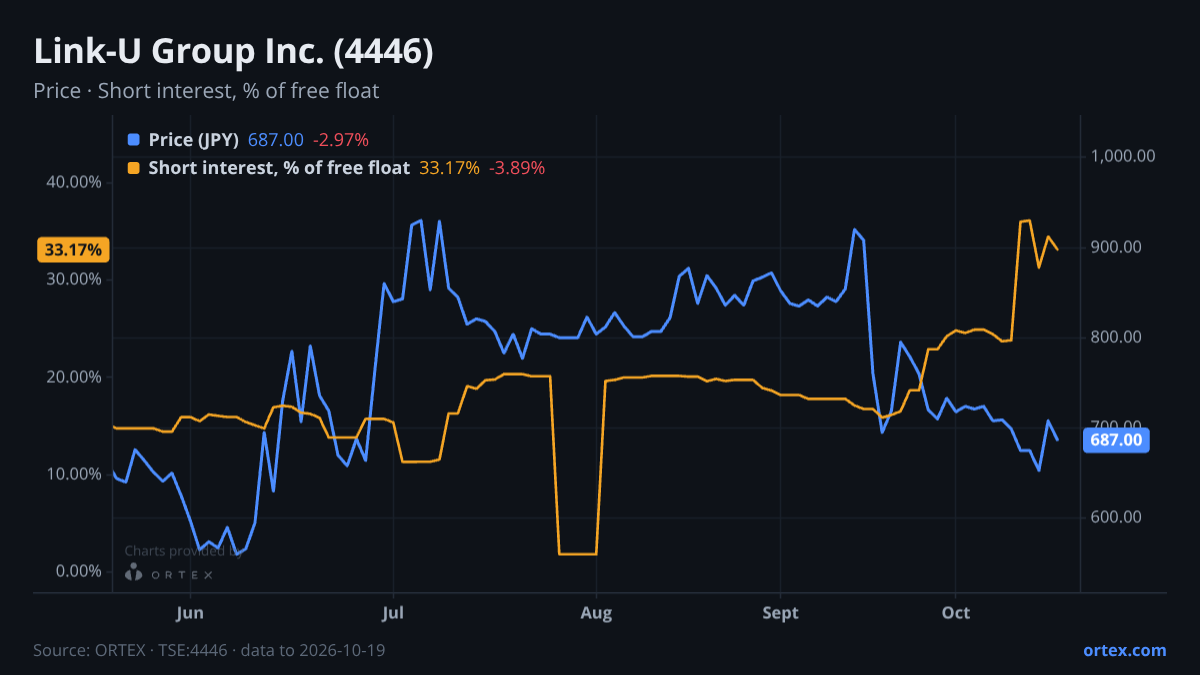The image size is (1200, 675).
Task: Click the Price · Short interest subtitle
Action: 206,91
